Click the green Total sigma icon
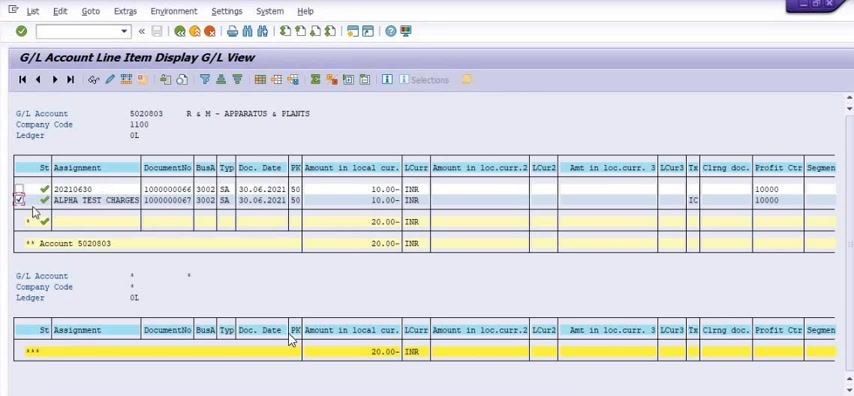This screenshot has width=854, height=396. (315, 80)
